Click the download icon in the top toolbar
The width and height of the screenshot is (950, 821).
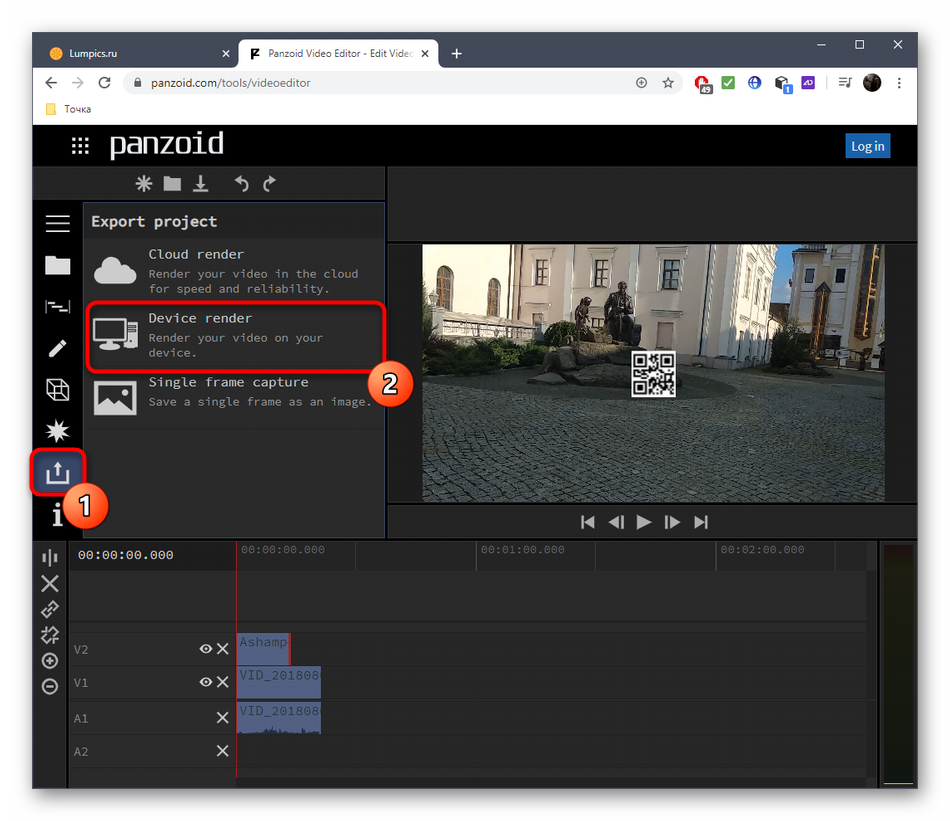tap(201, 184)
